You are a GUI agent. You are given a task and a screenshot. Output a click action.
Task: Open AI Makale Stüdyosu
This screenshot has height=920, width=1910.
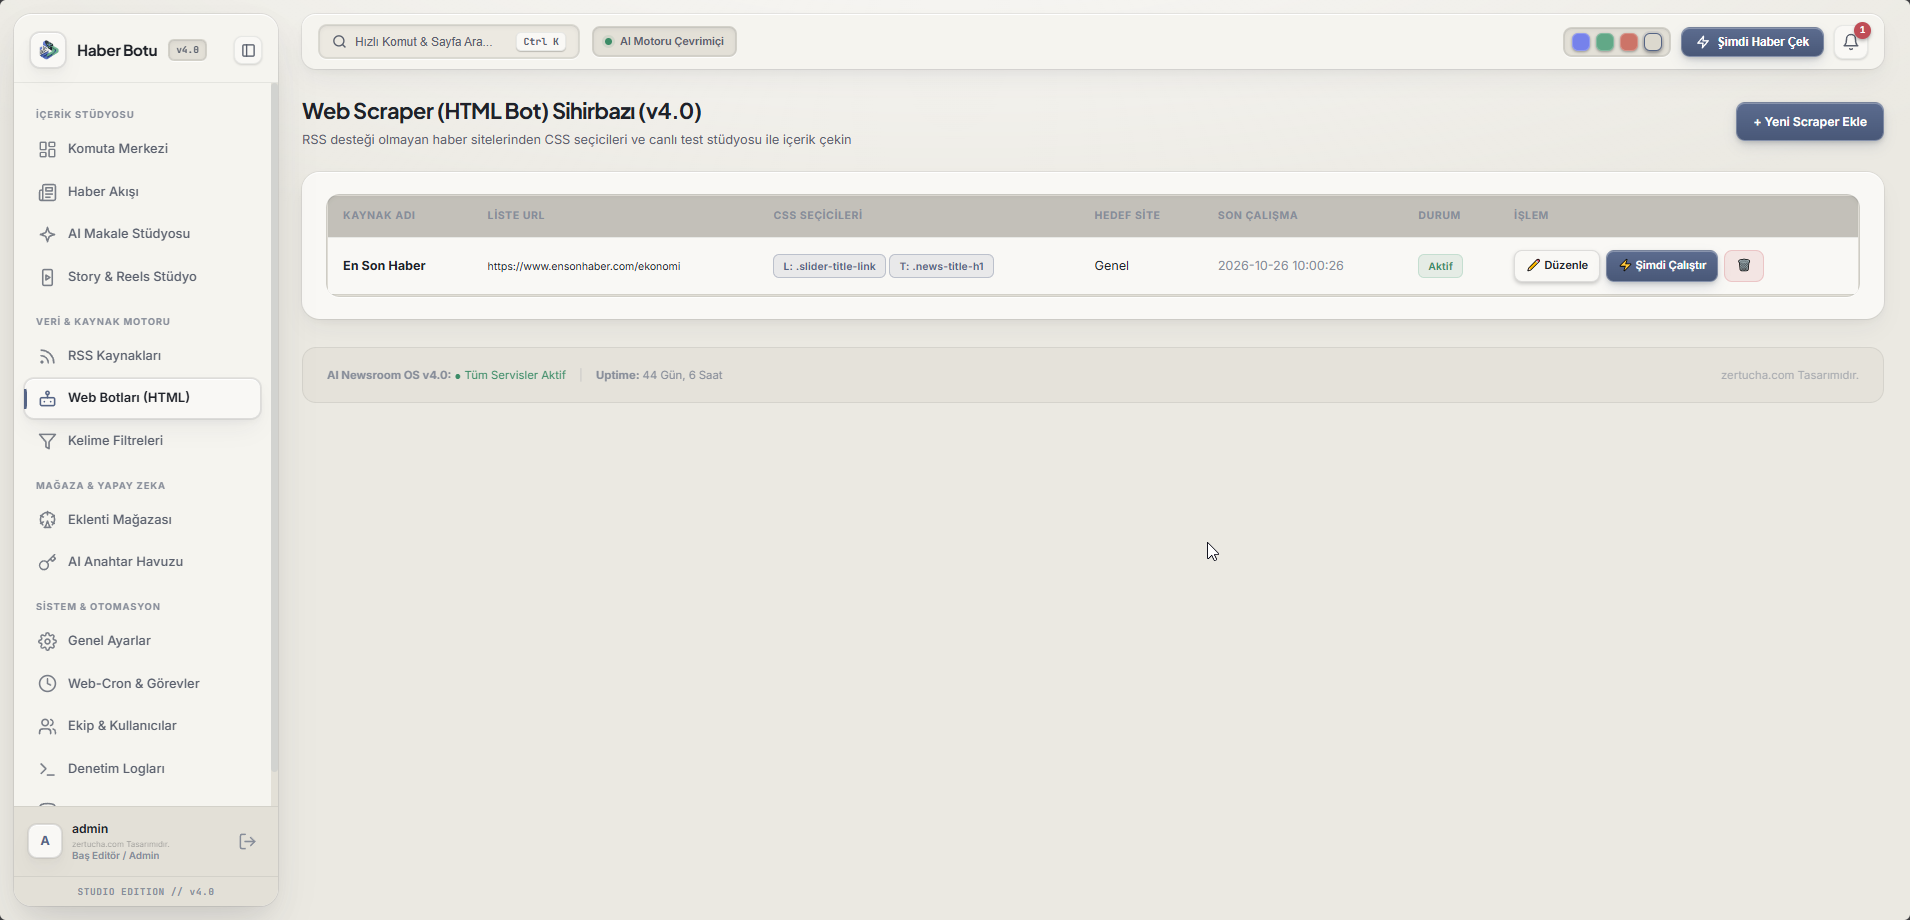(142, 234)
